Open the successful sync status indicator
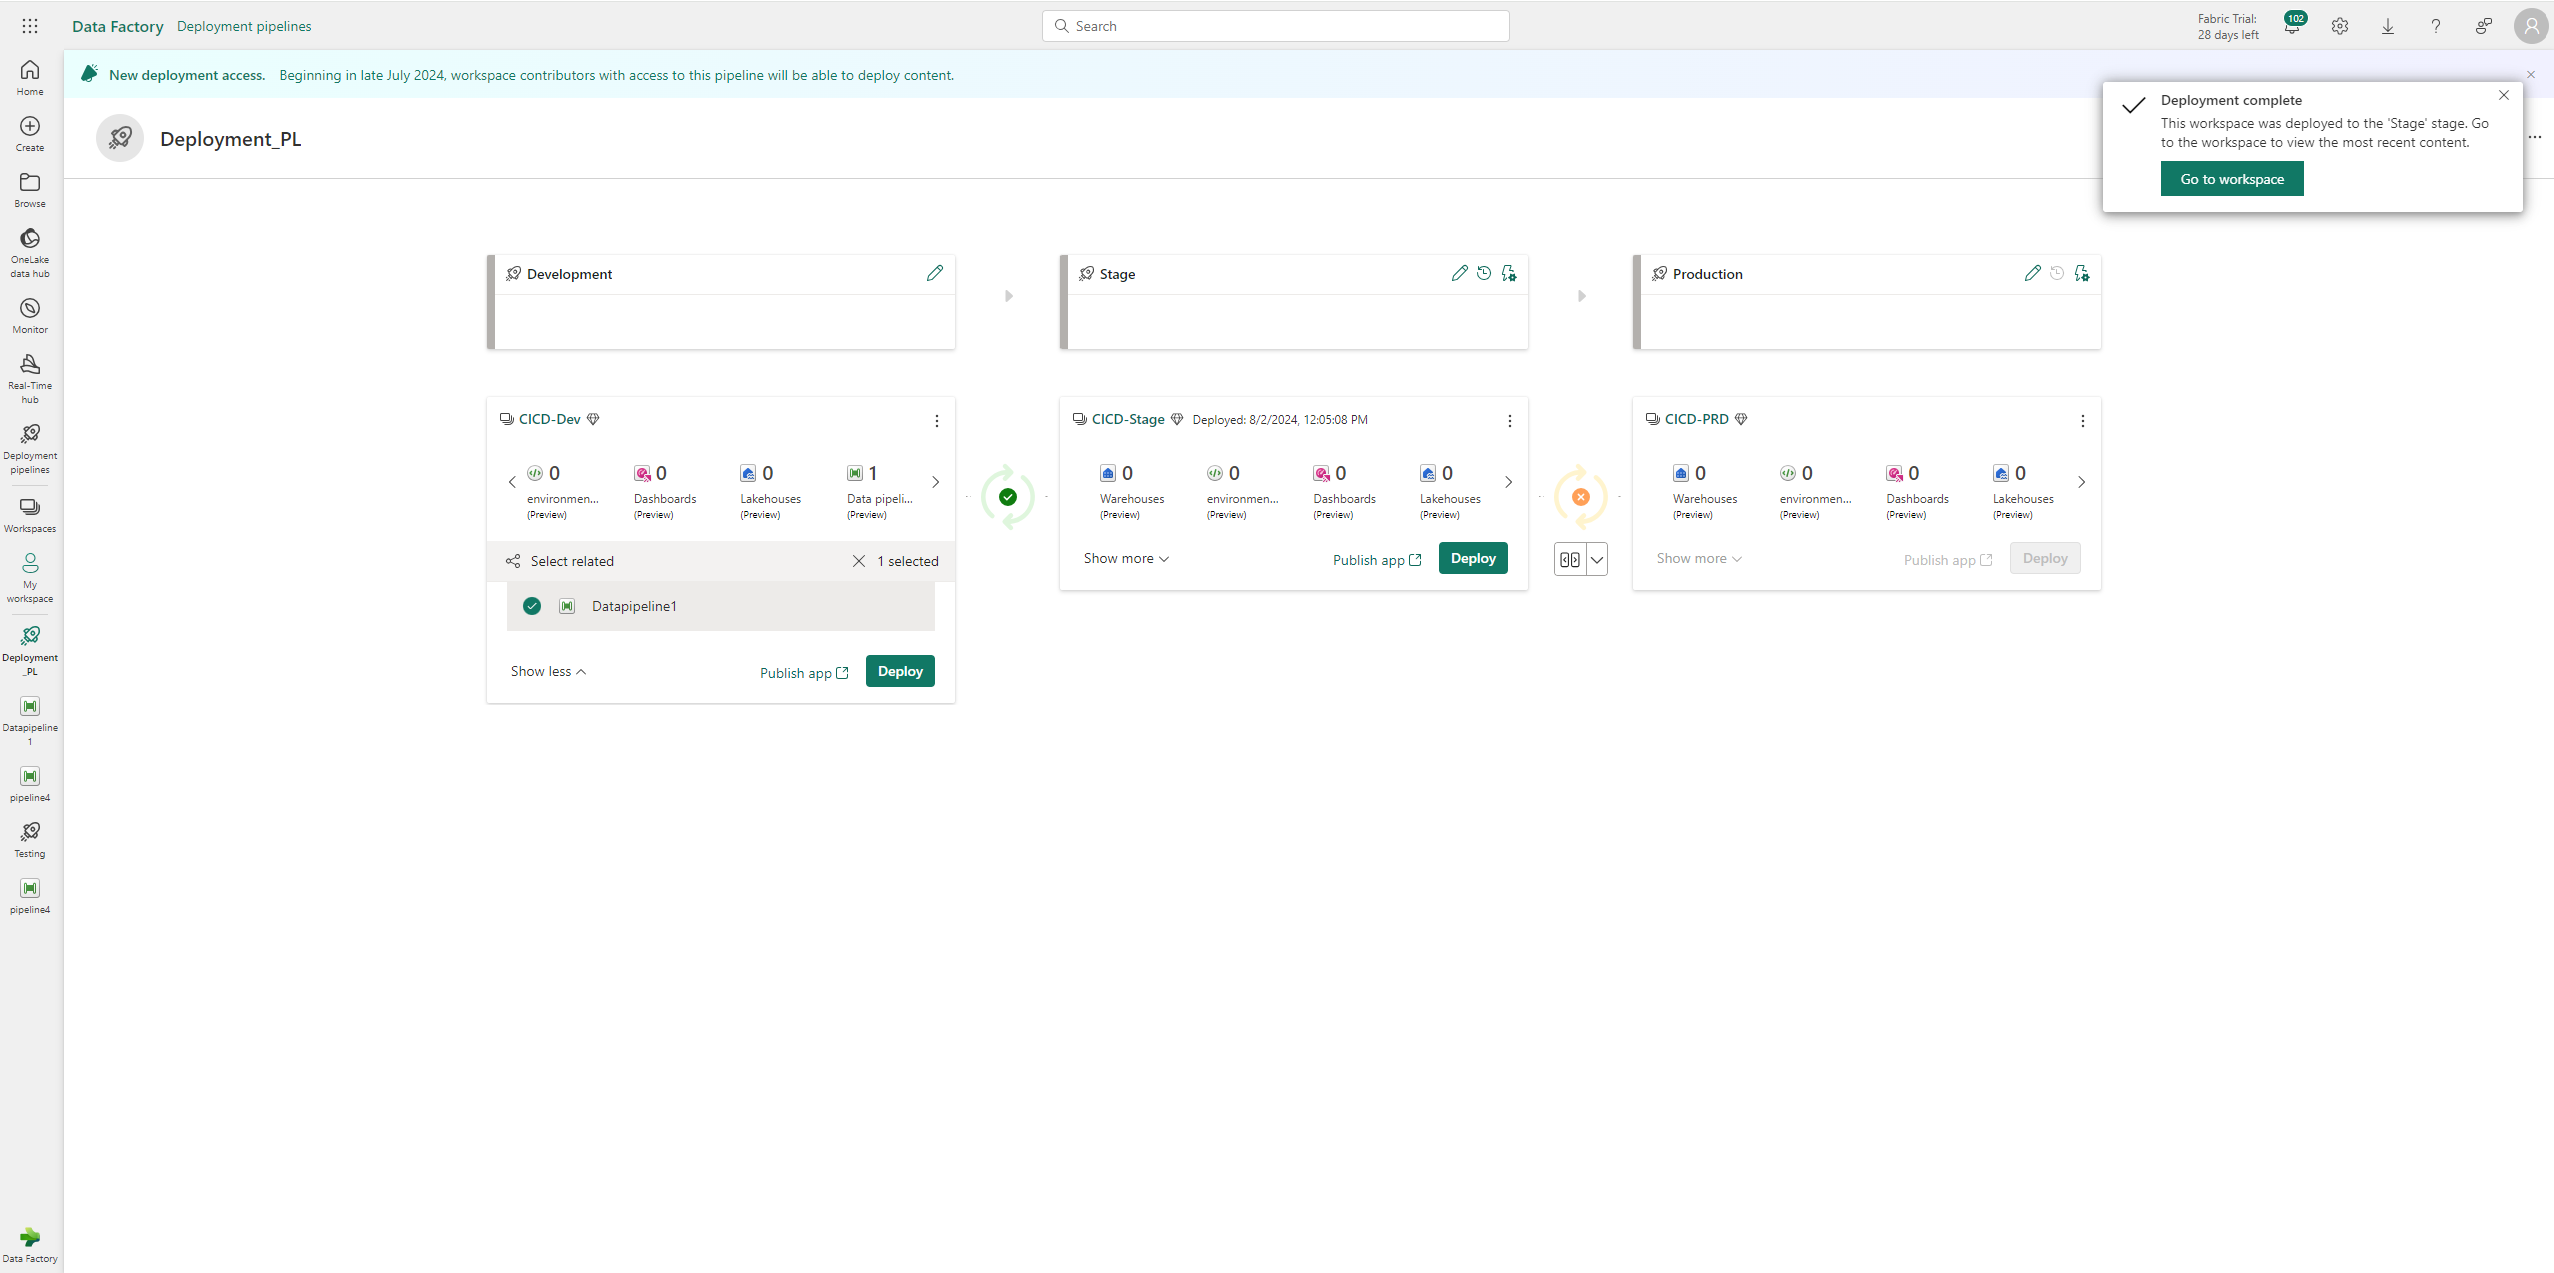 click(x=1008, y=497)
